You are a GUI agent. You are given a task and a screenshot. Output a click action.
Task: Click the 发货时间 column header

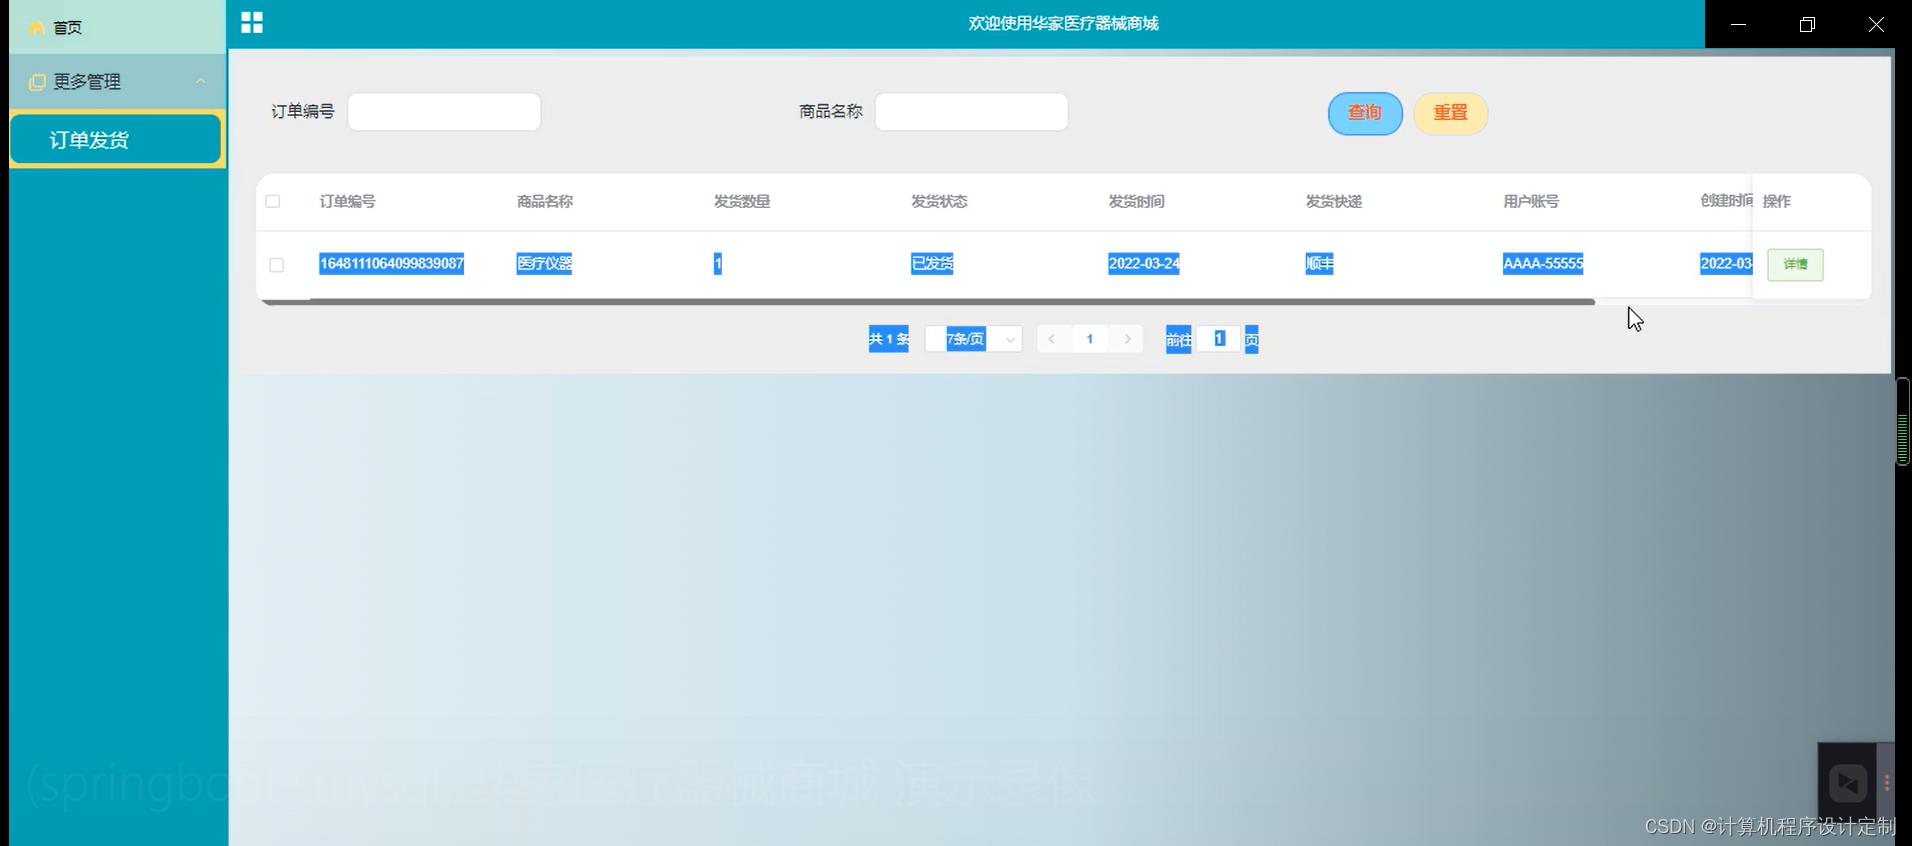[x=1136, y=201]
